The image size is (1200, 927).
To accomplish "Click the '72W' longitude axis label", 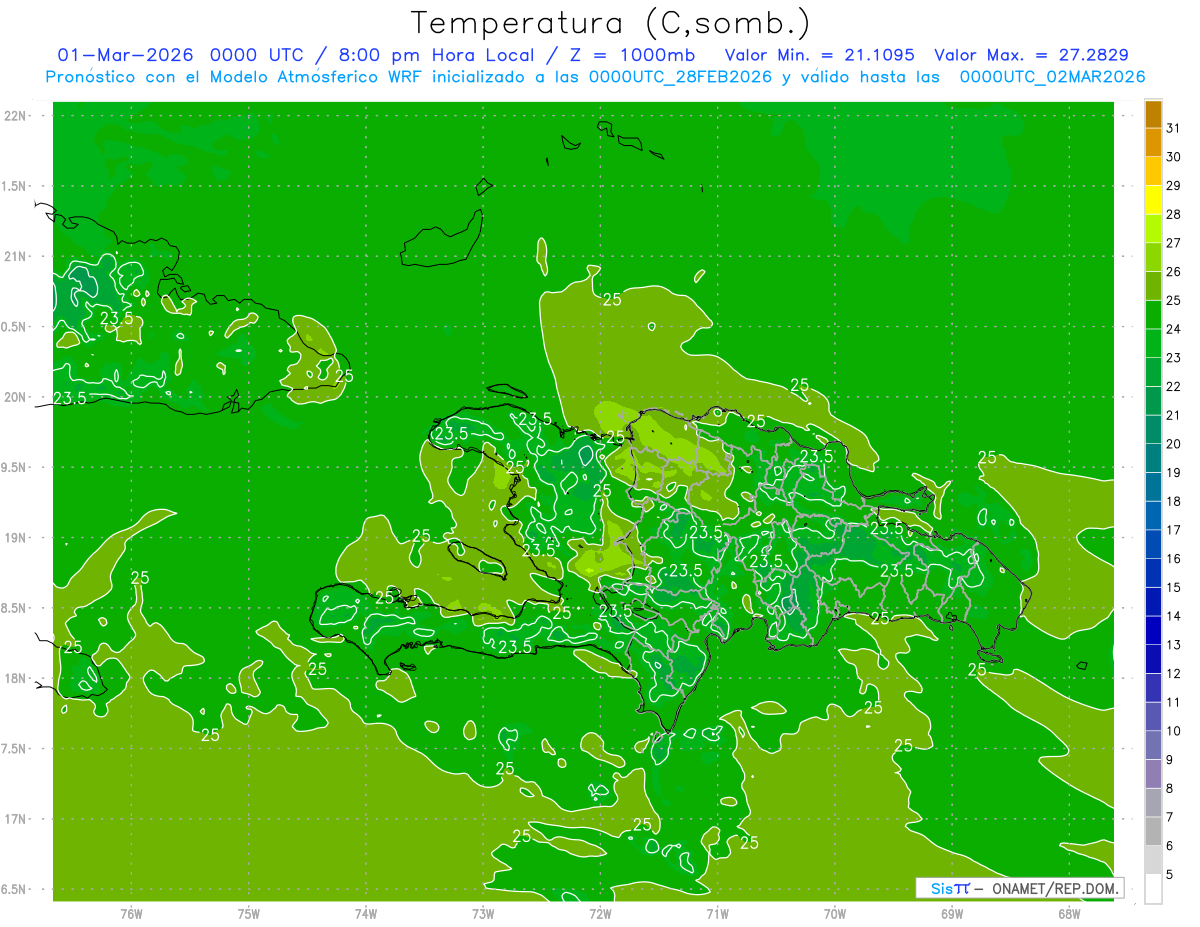I will point(600,913).
